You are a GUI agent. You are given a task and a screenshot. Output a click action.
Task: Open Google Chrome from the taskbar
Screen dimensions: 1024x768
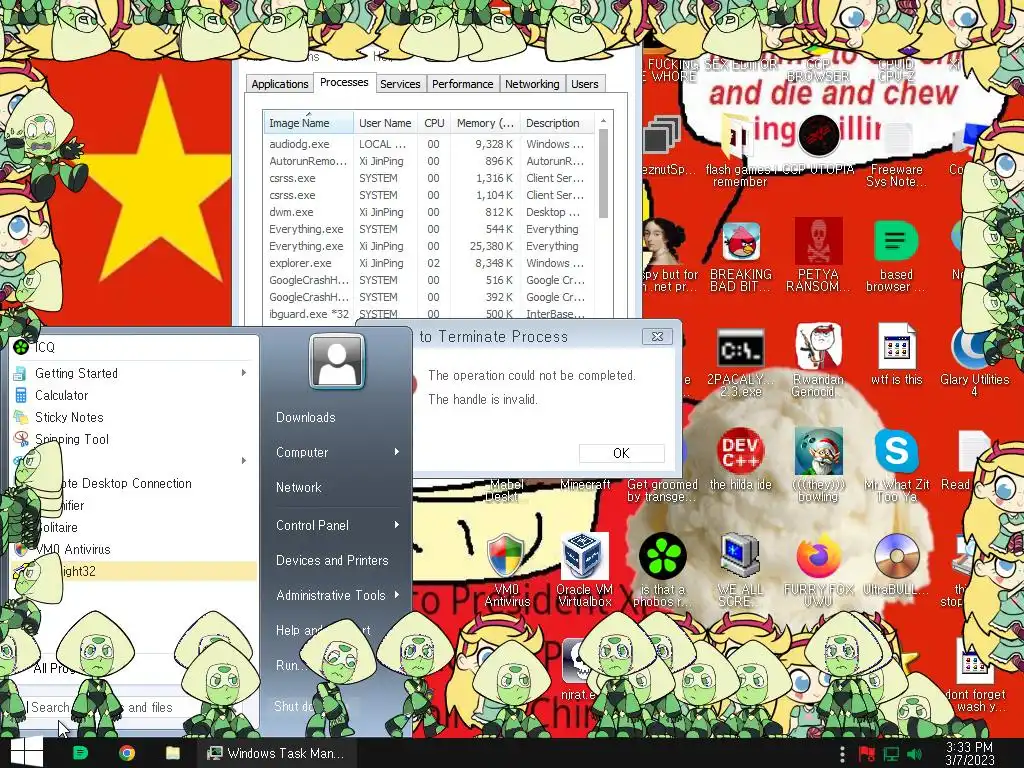[x=127, y=753]
